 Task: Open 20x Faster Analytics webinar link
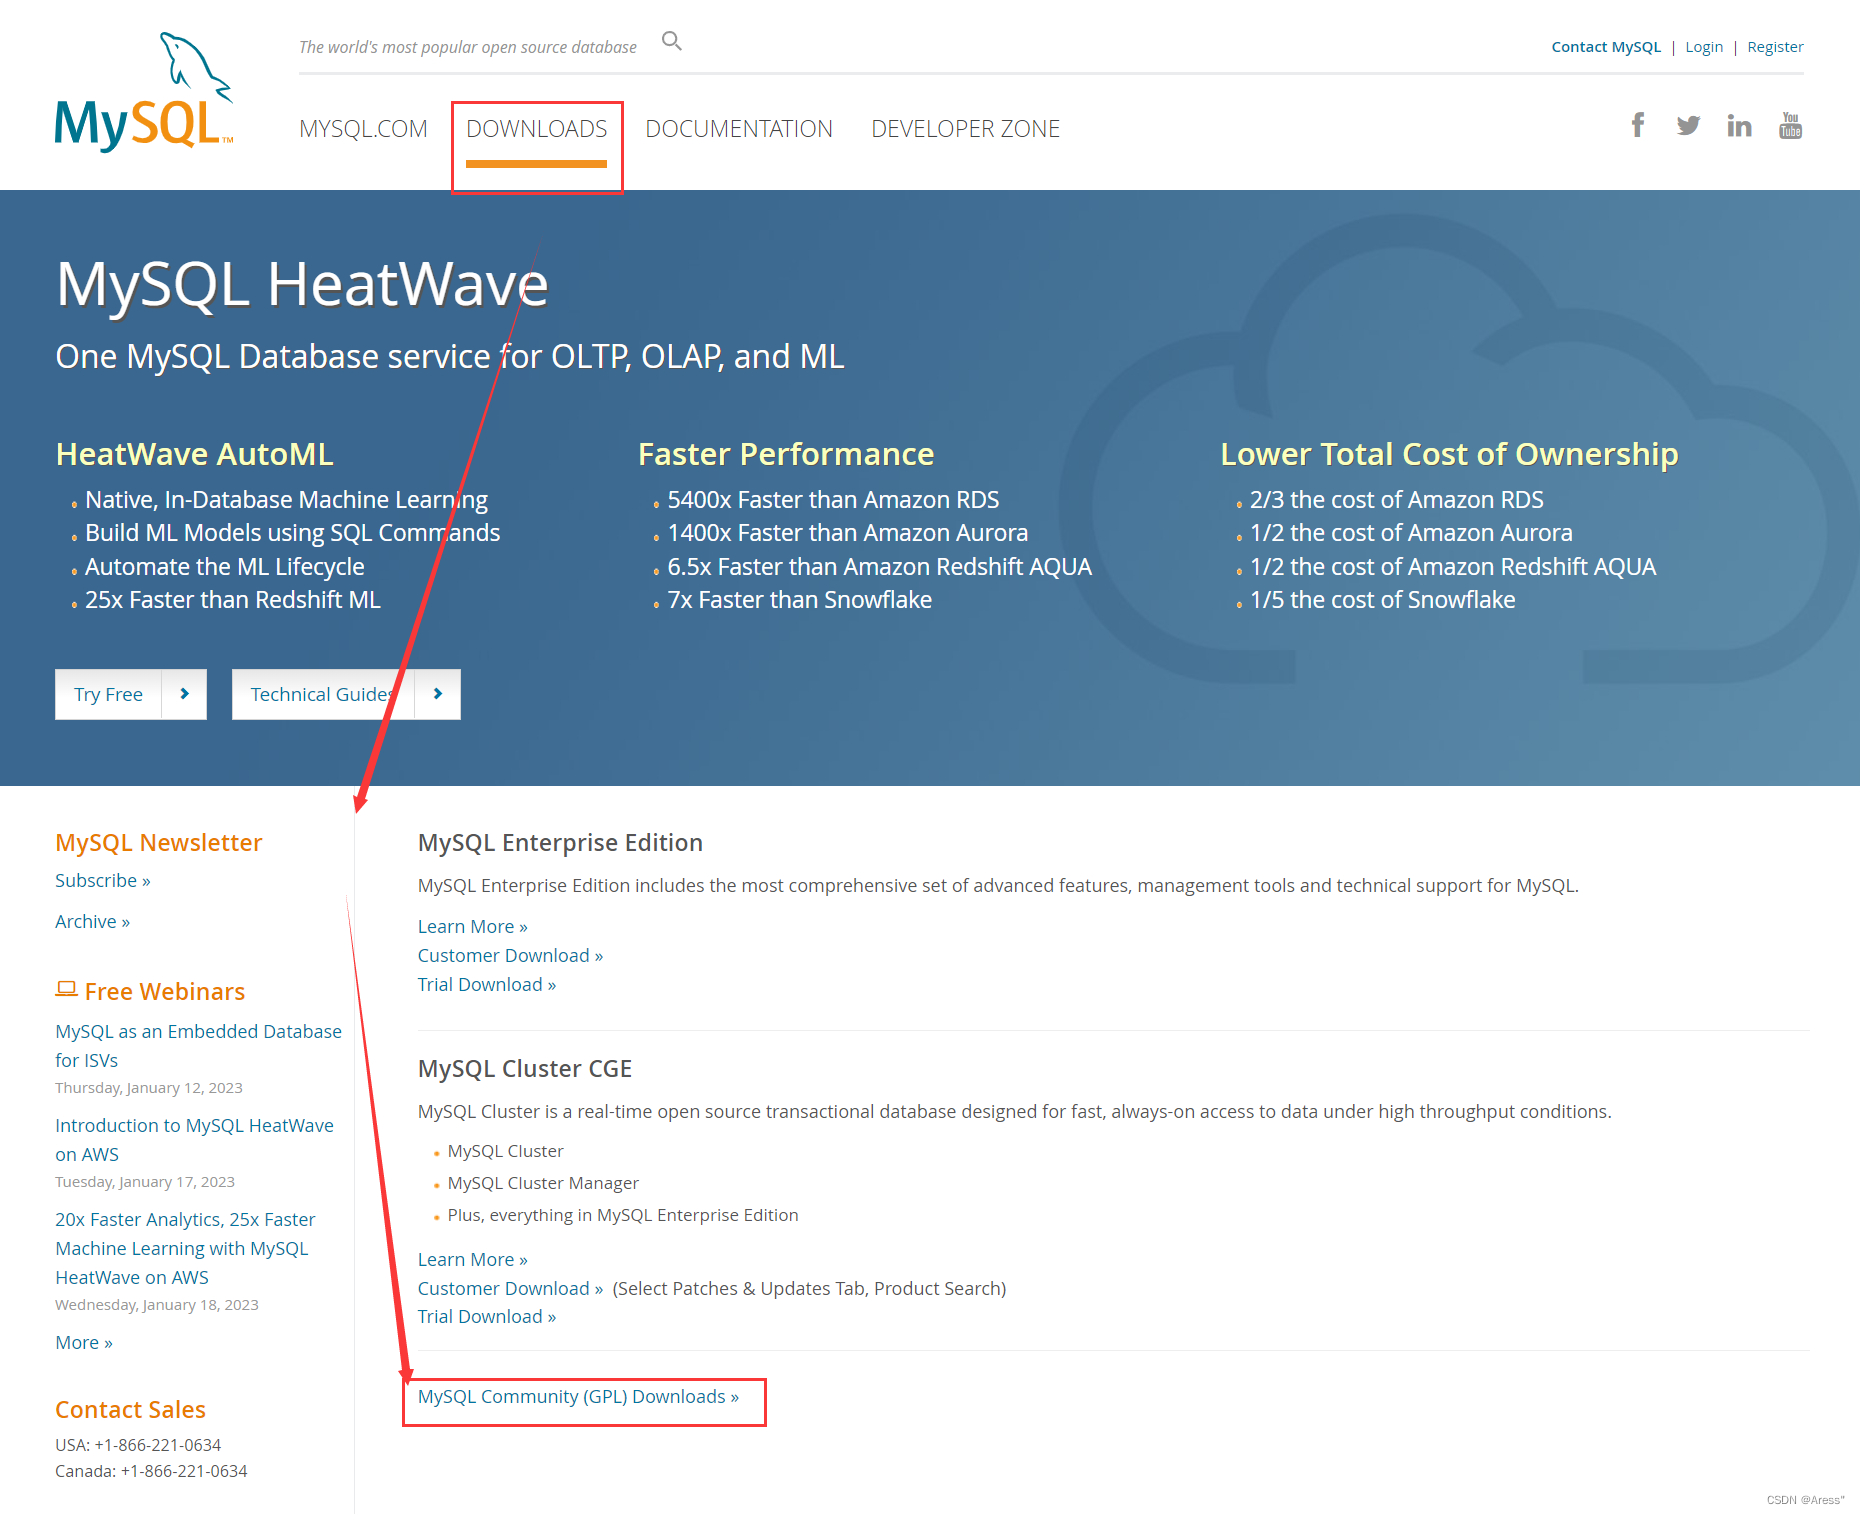click(x=185, y=1248)
